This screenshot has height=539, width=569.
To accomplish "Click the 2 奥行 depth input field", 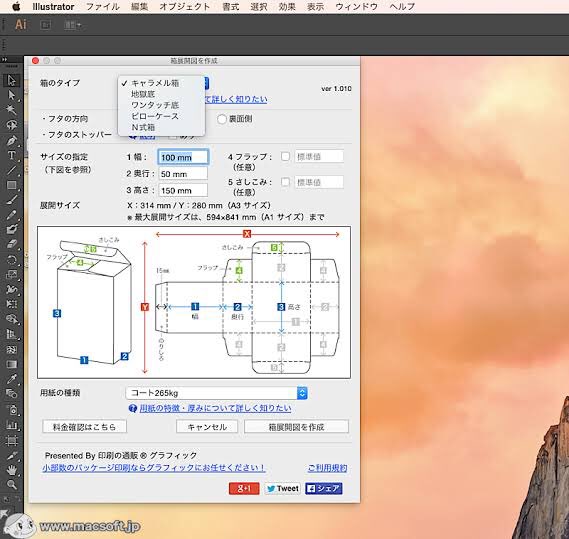I will click(183, 174).
